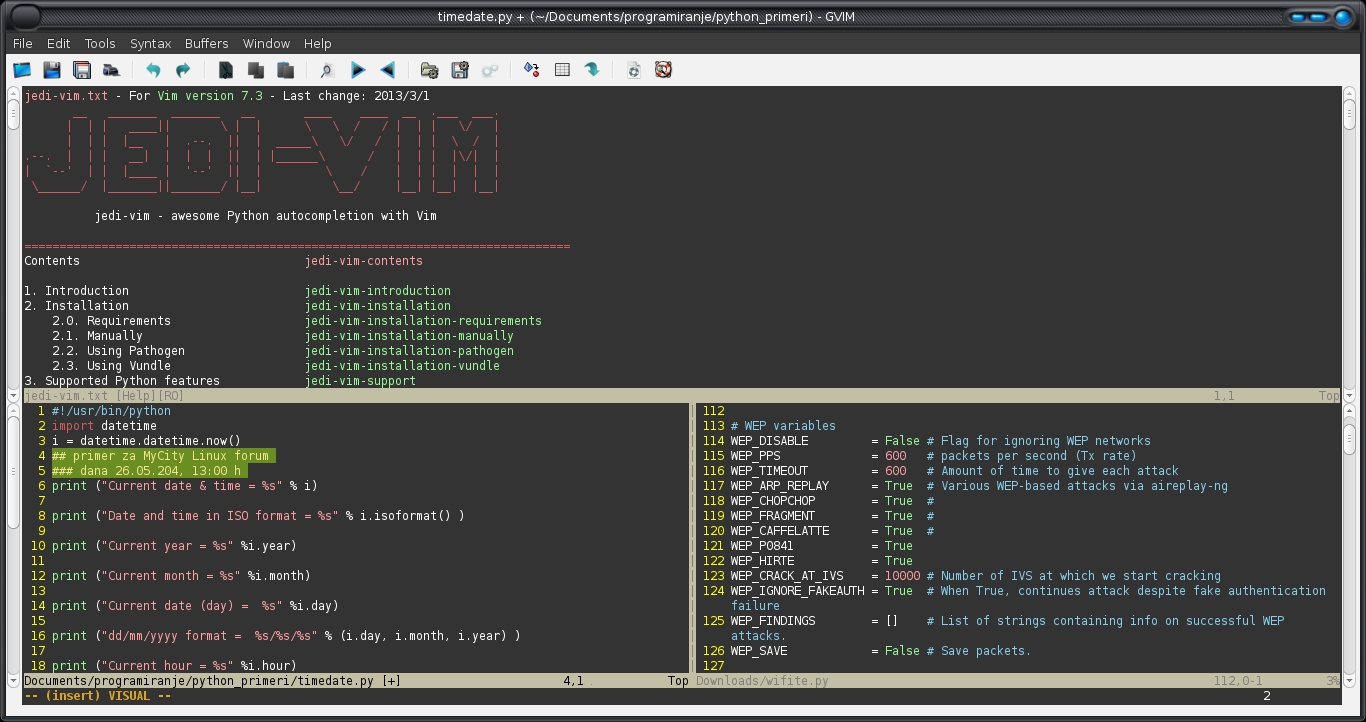Expand the Tools menu
The width and height of the screenshot is (1366, 722).
100,44
